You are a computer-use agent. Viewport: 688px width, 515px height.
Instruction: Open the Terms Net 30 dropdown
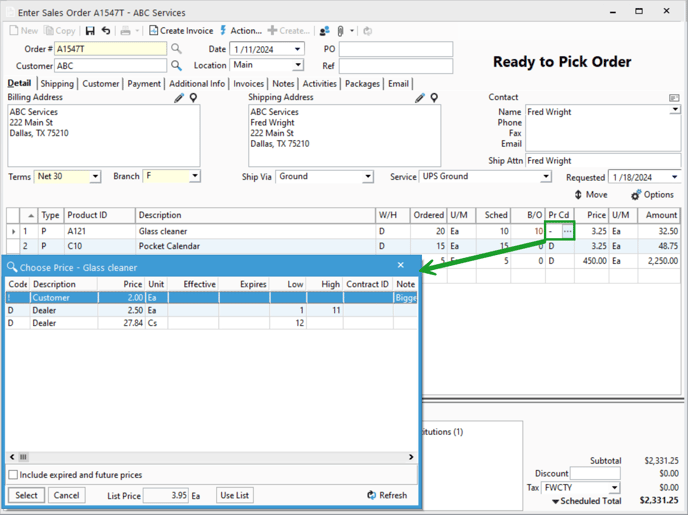click(x=95, y=177)
